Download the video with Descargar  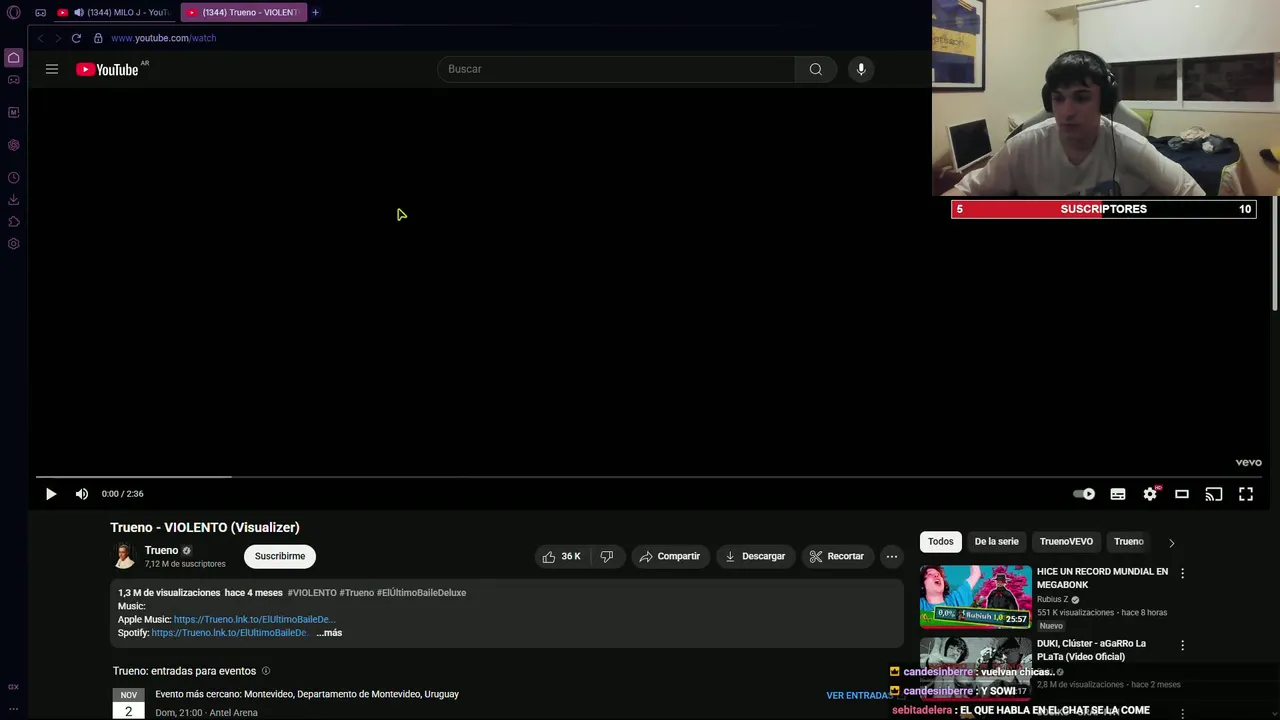pyautogui.click(x=755, y=556)
